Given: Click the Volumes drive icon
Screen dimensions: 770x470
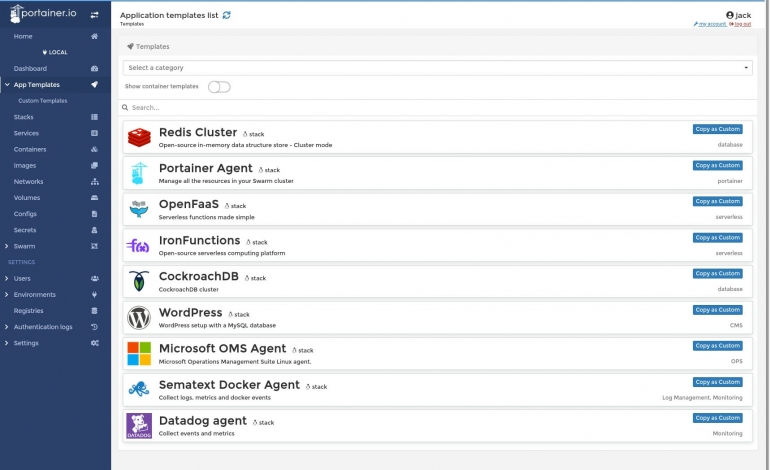Looking at the screenshot, I should 94,198.
